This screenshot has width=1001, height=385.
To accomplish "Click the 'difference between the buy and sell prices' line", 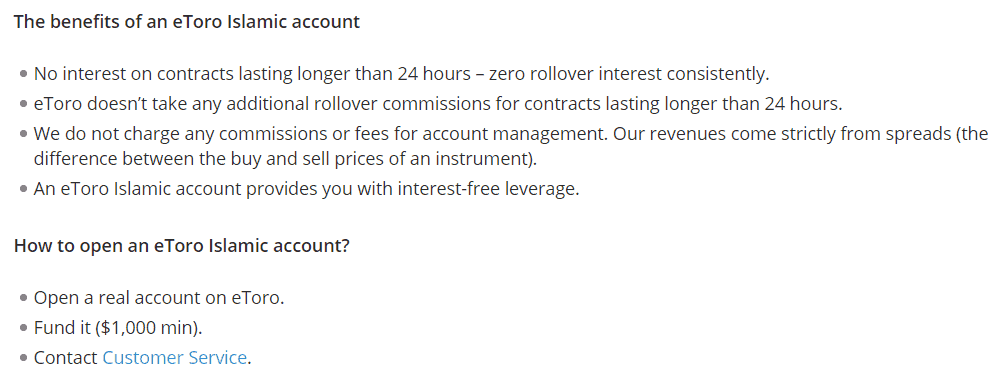I will click(285, 159).
